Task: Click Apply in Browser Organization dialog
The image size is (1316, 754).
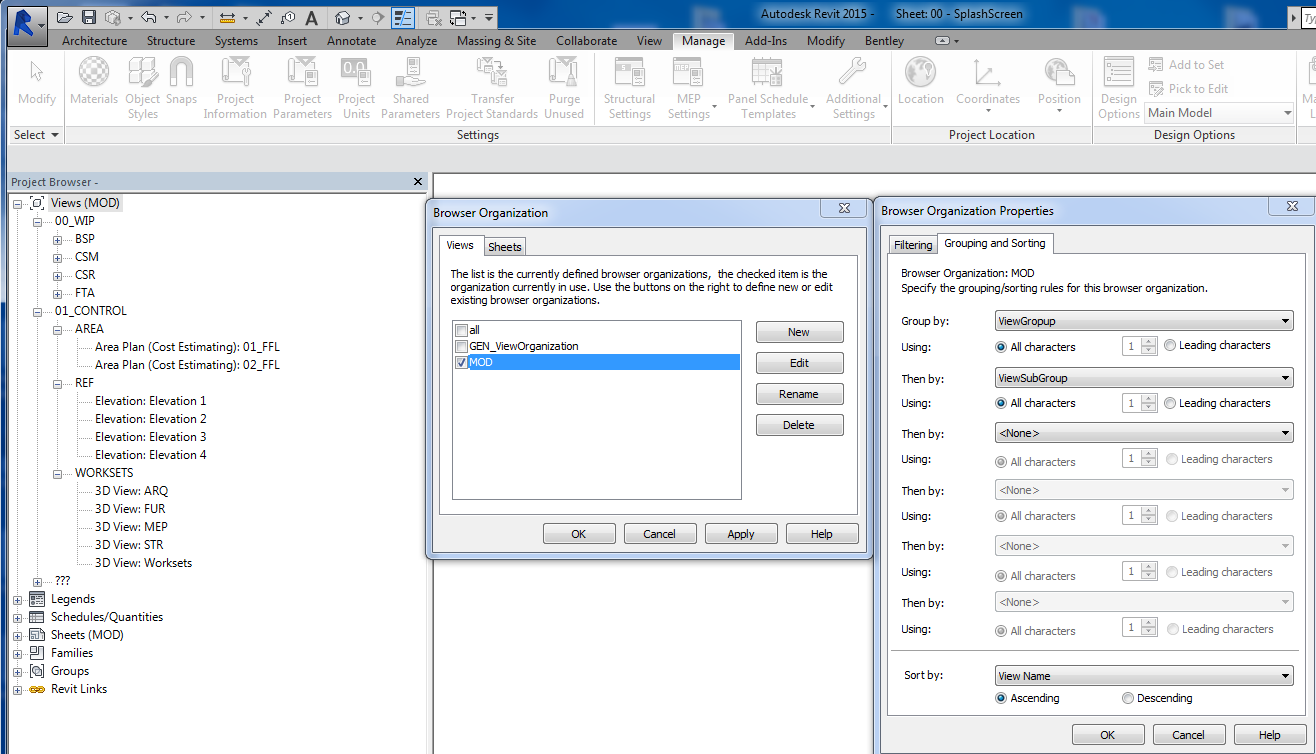Action: [x=741, y=534]
